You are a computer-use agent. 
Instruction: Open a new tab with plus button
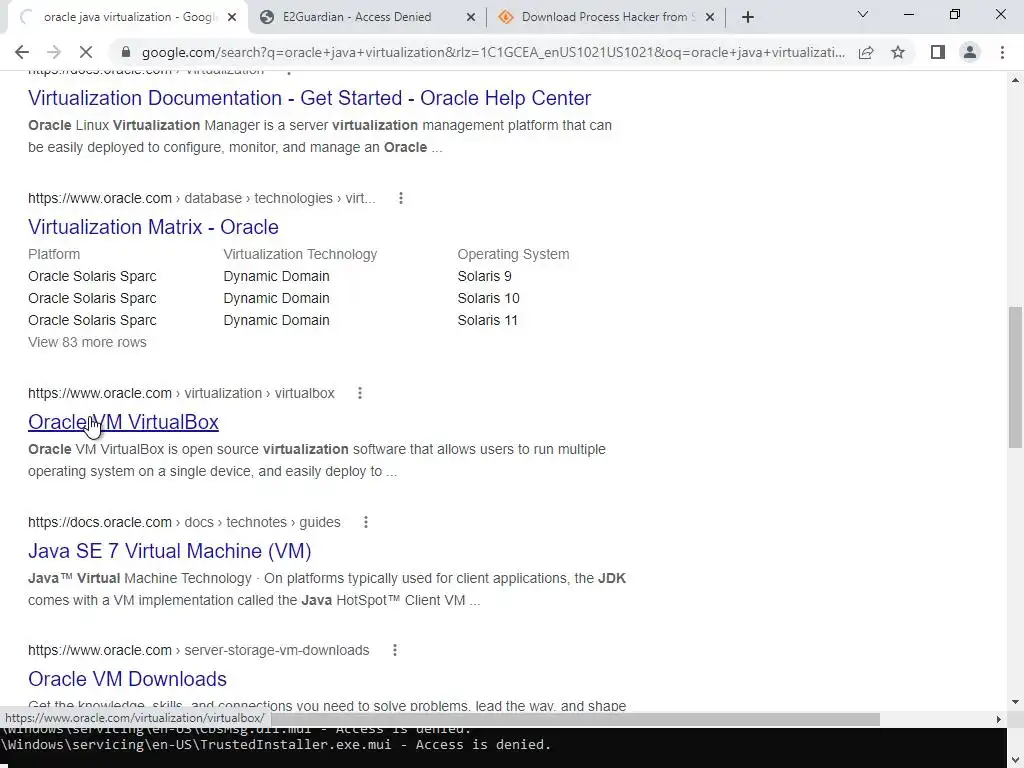point(748,17)
